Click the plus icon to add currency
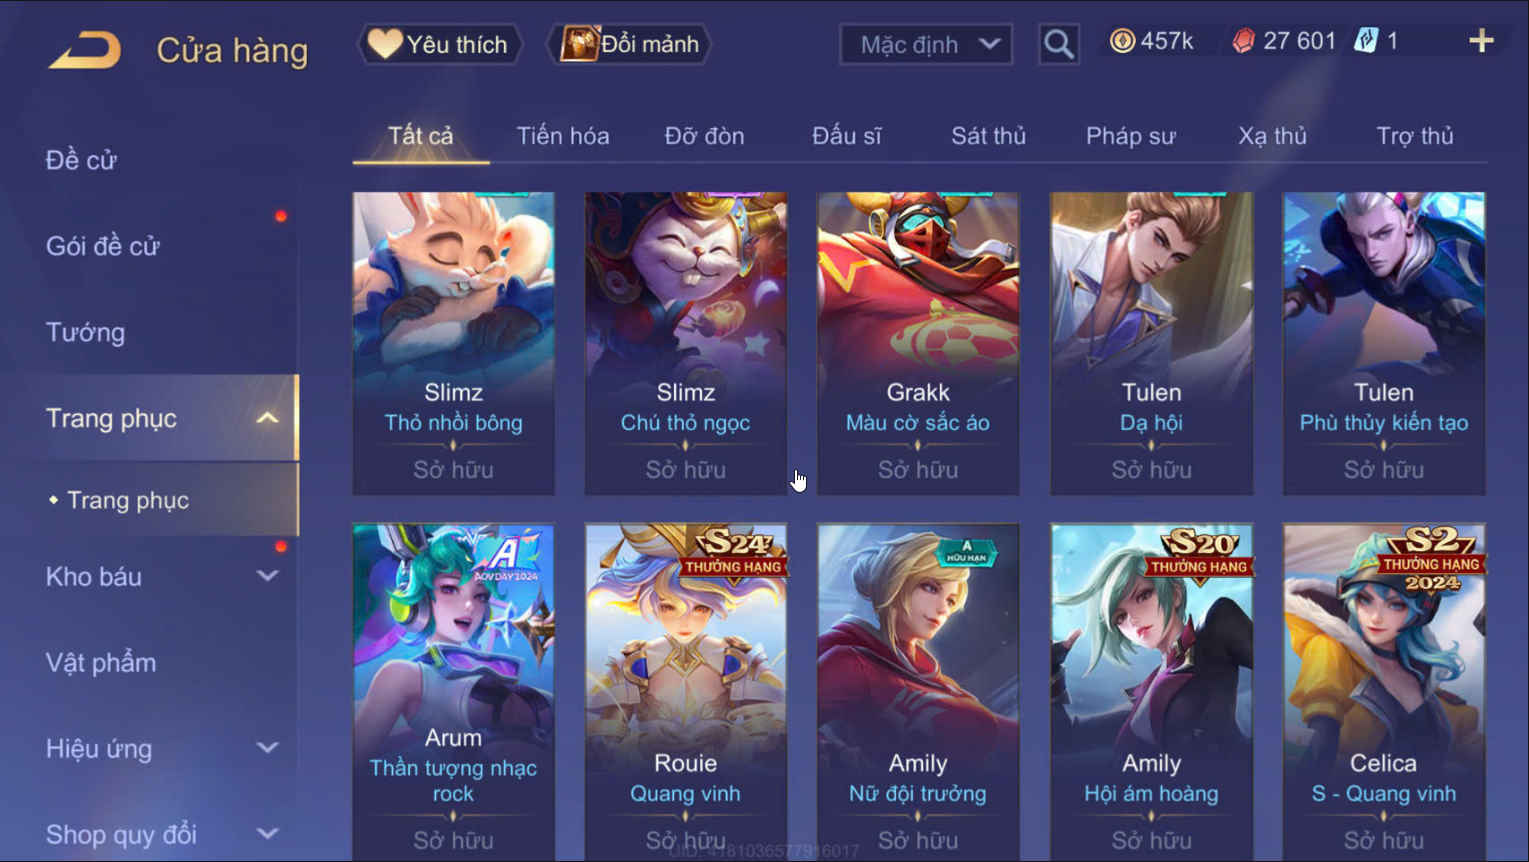Image resolution: width=1529 pixels, height=862 pixels. pos(1481,41)
